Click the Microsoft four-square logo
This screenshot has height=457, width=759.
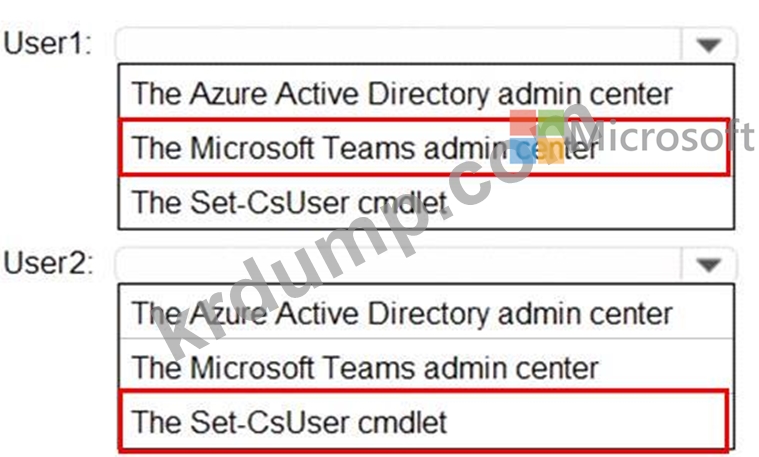click(x=539, y=137)
